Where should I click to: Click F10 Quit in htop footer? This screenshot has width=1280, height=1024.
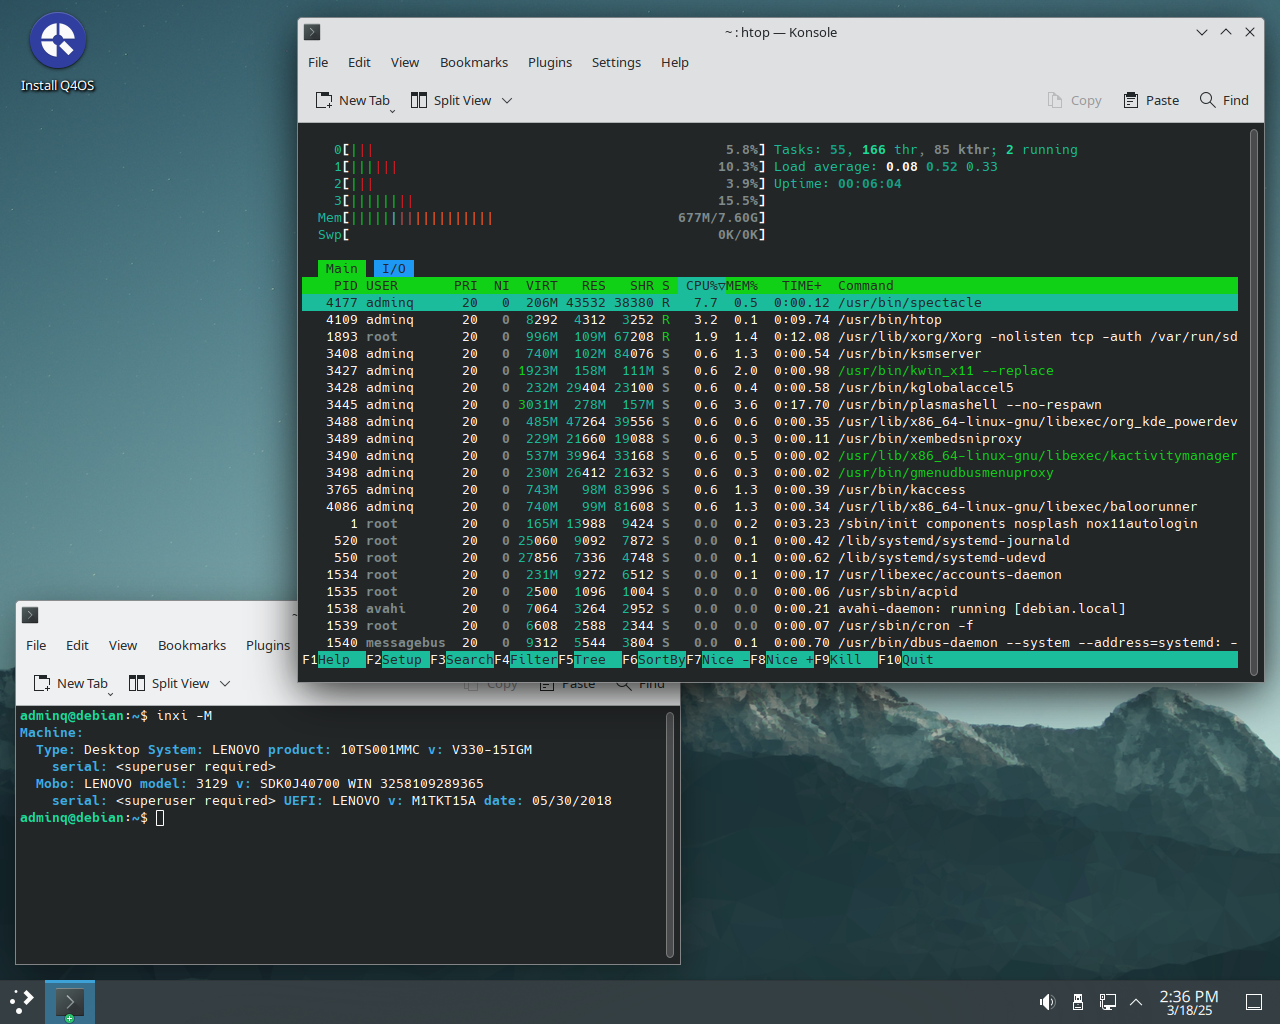[906, 660]
